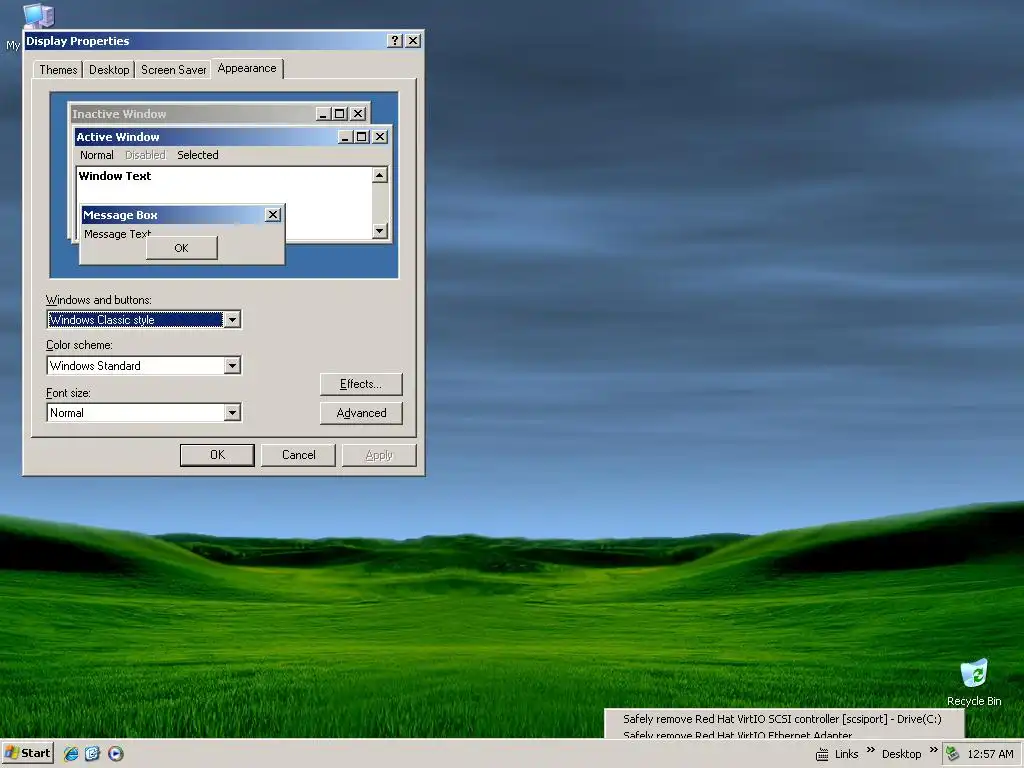Open the Effects dialog

click(361, 384)
